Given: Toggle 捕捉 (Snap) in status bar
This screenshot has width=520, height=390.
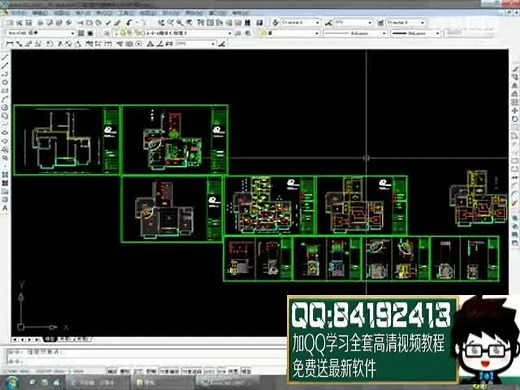Looking at the screenshot, I should pos(112,371).
